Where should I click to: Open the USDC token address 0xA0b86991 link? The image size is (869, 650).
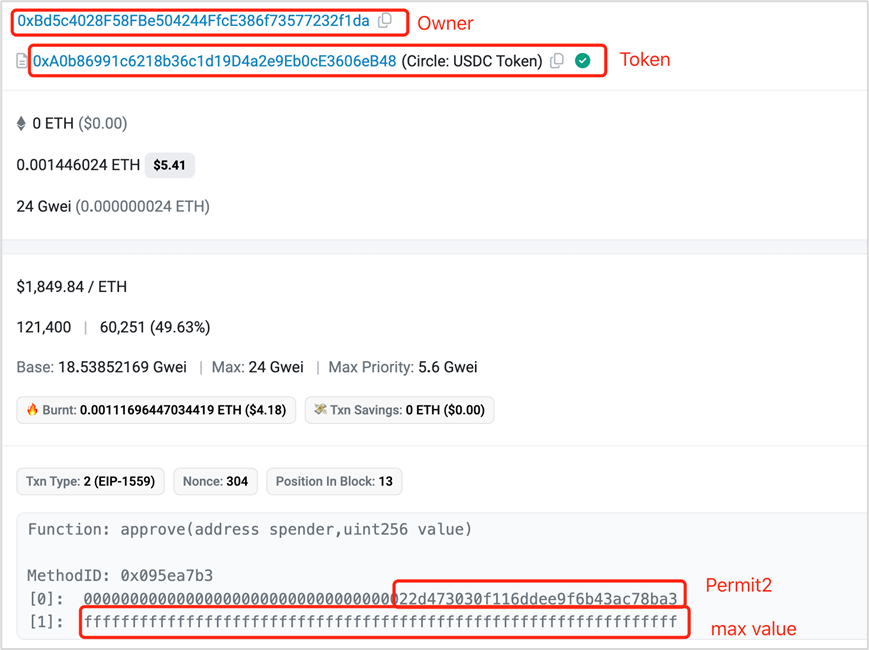click(214, 61)
